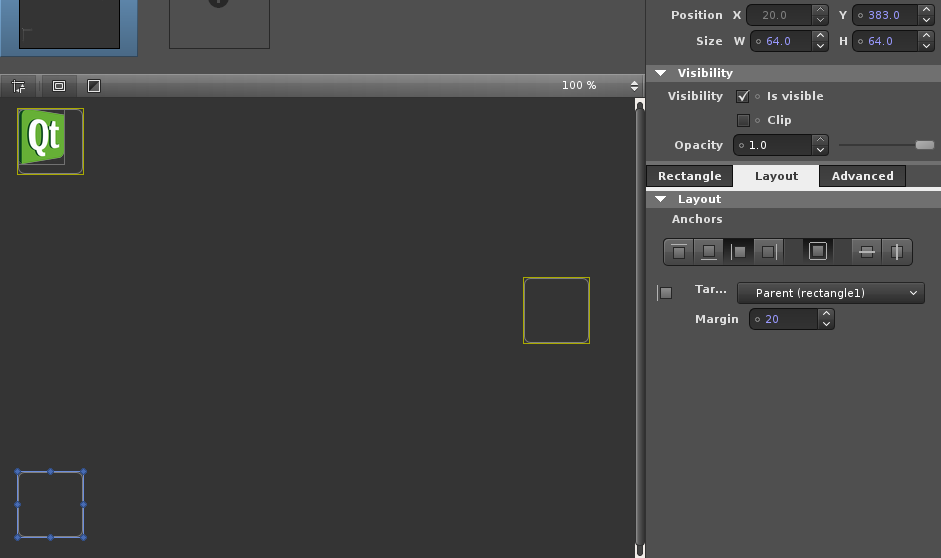Click the Qt logo image on canvas
The height and width of the screenshot is (558, 941).
pos(43,136)
